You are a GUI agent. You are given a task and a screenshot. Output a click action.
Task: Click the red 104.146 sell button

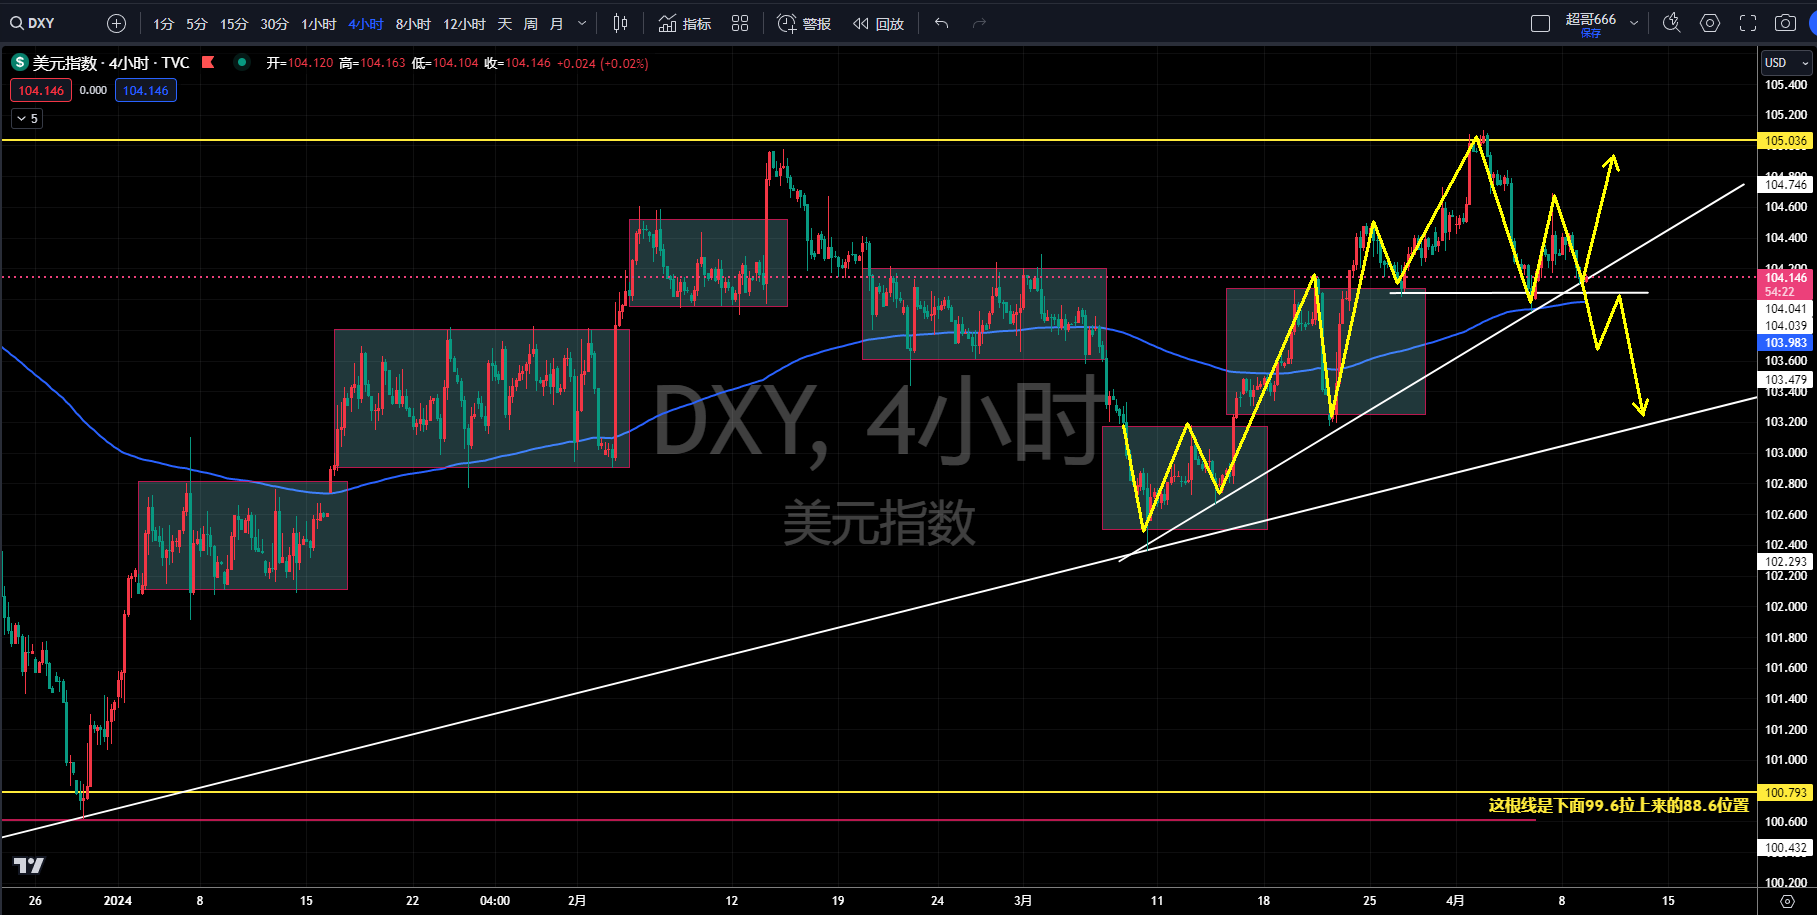[x=41, y=90]
